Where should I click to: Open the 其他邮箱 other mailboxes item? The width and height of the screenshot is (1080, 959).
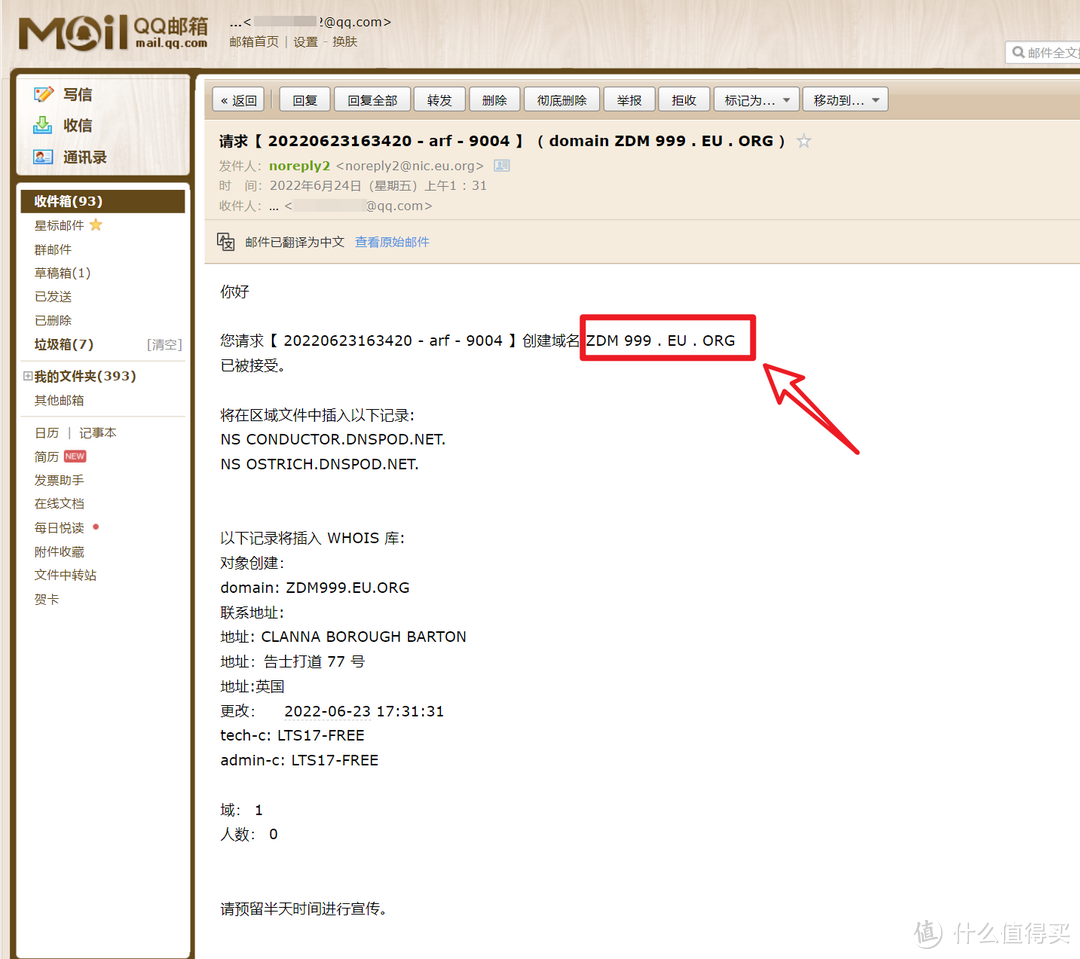point(59,400)
